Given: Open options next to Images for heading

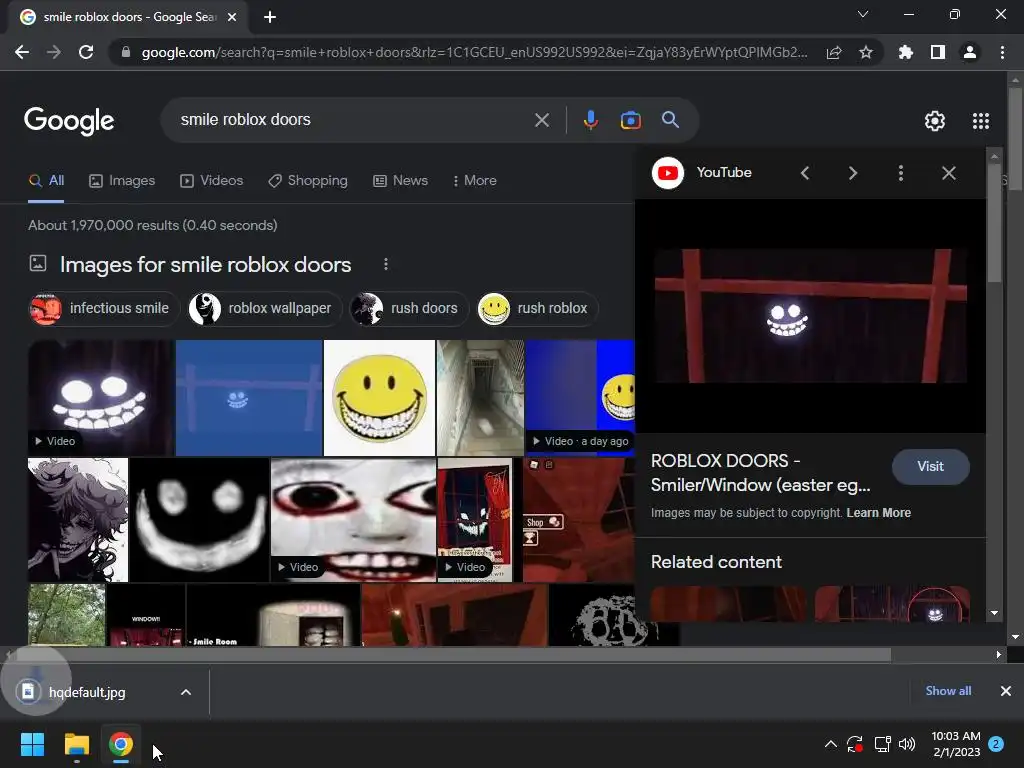Looking at the screenshot, I should coord(386,264).
